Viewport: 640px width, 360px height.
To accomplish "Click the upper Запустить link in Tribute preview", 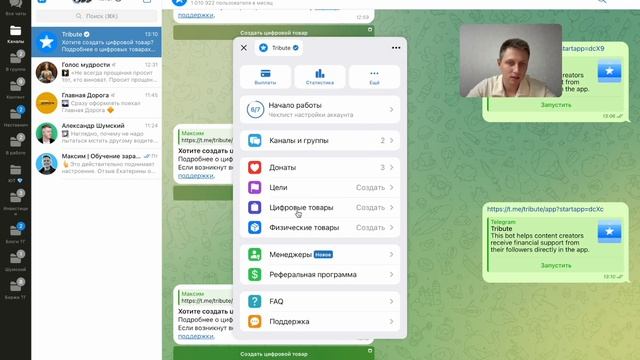I will pos(556,105).
